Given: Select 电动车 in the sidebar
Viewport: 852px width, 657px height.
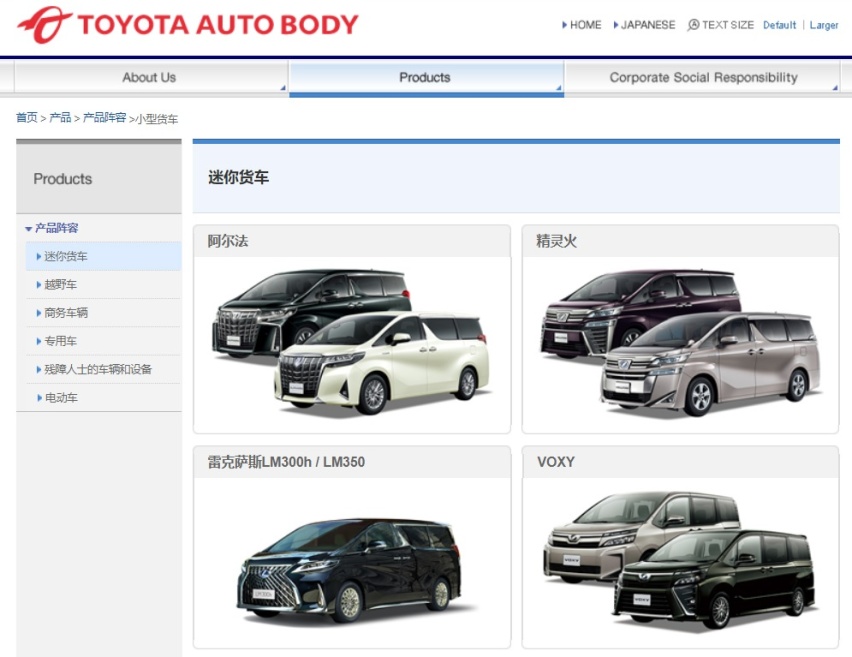Looking at the screenshot, I should (x=103, y=398).
